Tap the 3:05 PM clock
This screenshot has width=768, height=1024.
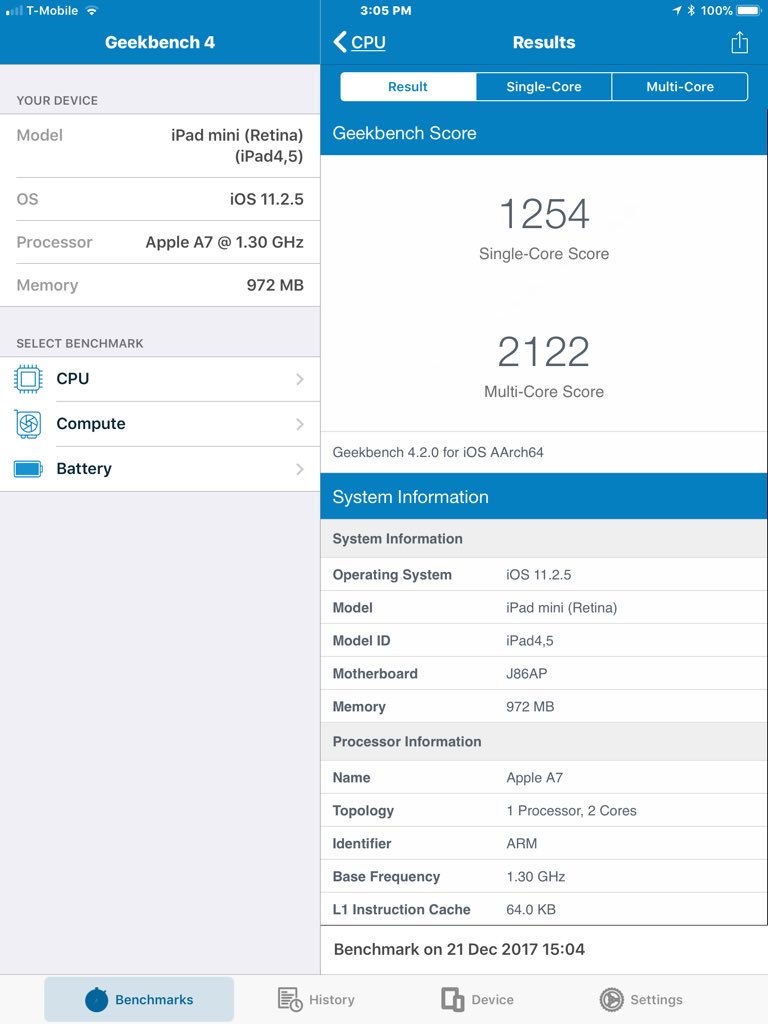[x=385, y=10]
